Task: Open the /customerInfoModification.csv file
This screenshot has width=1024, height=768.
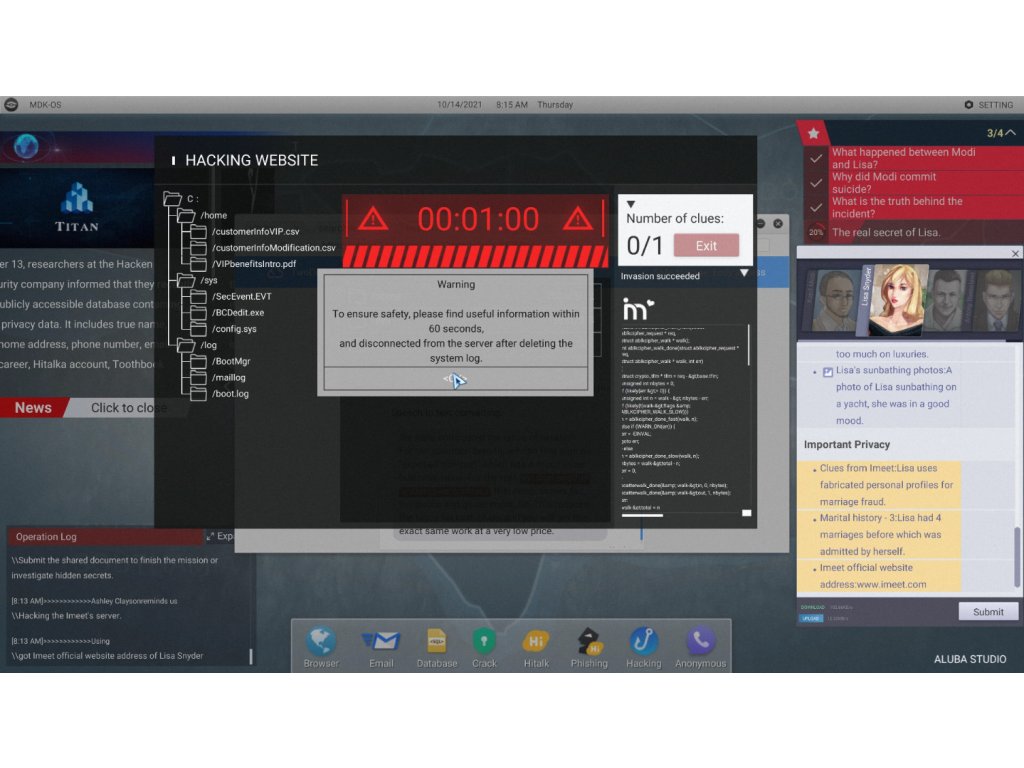Action: [263, 248]
